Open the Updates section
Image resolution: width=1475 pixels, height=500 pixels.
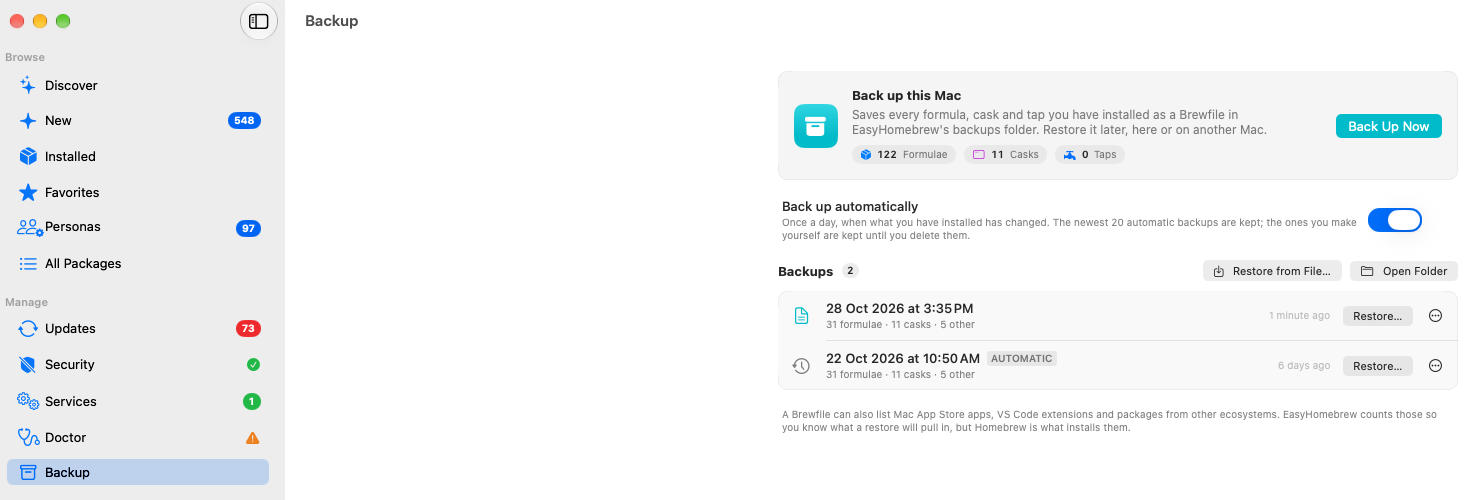pyautogui.click(x=138, y=328)
